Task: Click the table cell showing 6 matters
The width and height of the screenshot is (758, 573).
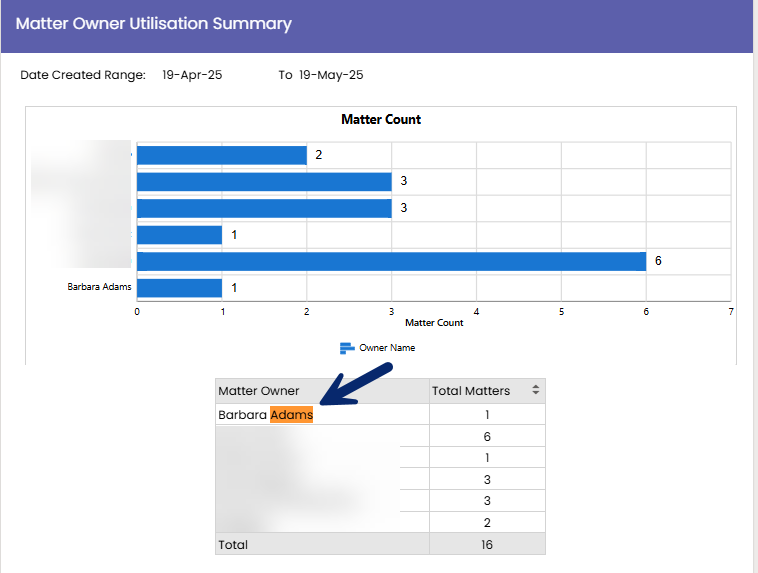Action: [x=487, y=436]
